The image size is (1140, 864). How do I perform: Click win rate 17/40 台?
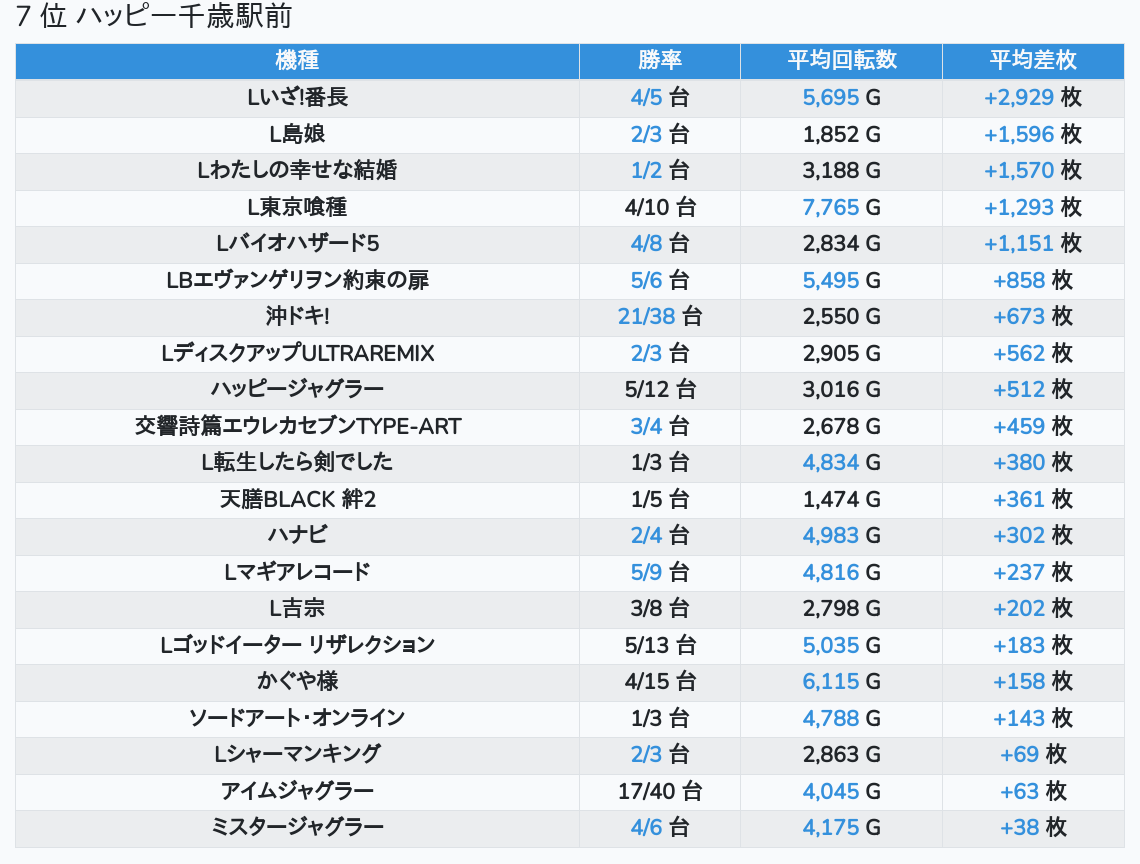[659, 791]
